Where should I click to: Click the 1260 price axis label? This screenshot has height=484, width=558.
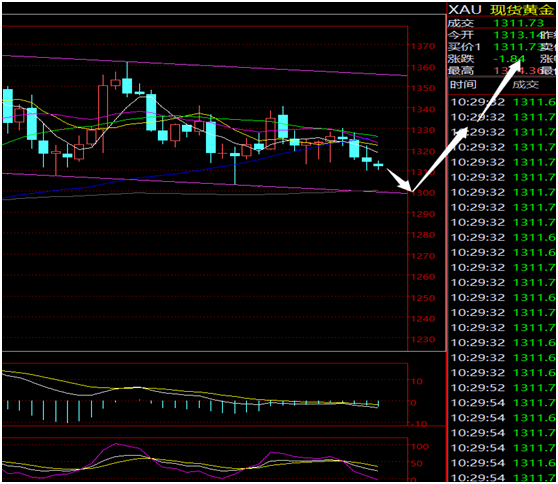[423, 277]
